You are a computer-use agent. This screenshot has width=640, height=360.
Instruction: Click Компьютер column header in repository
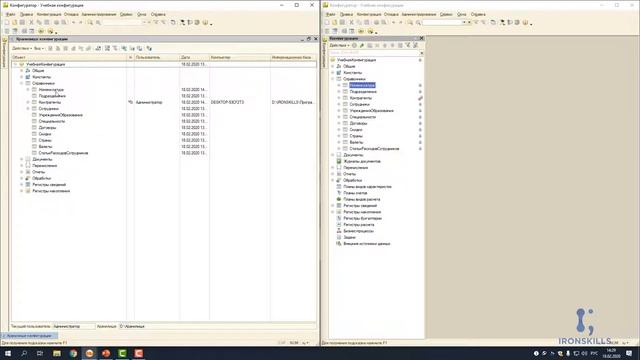click(x=240, y=58)
